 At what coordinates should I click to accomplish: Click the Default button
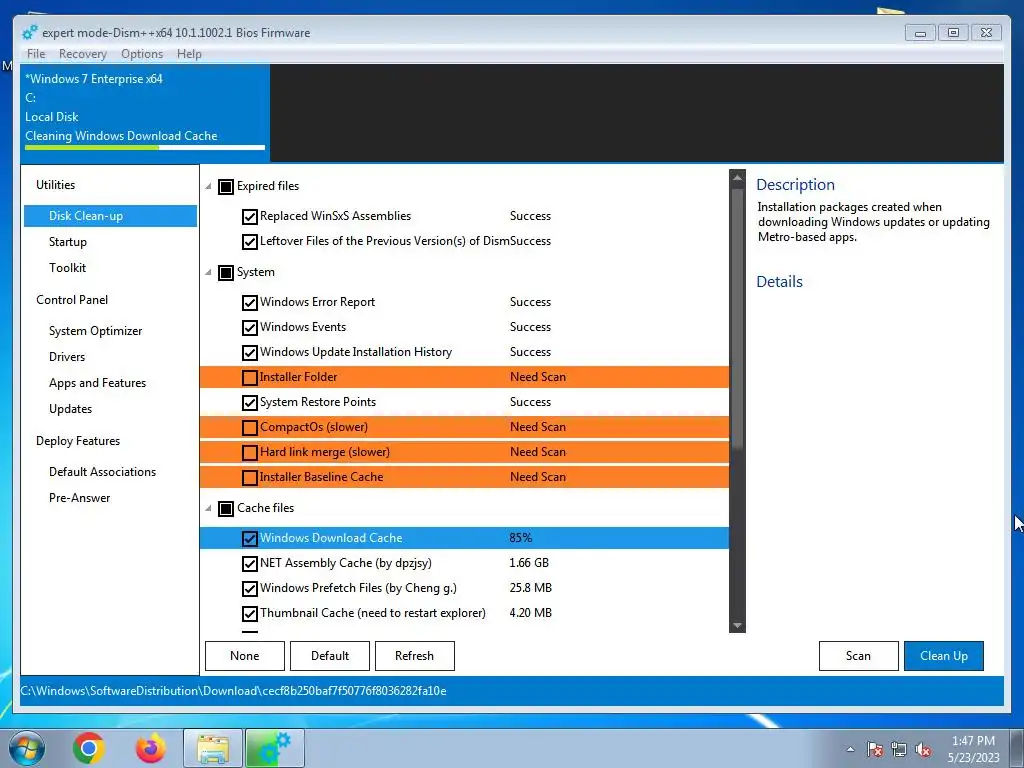coord(330,656)
